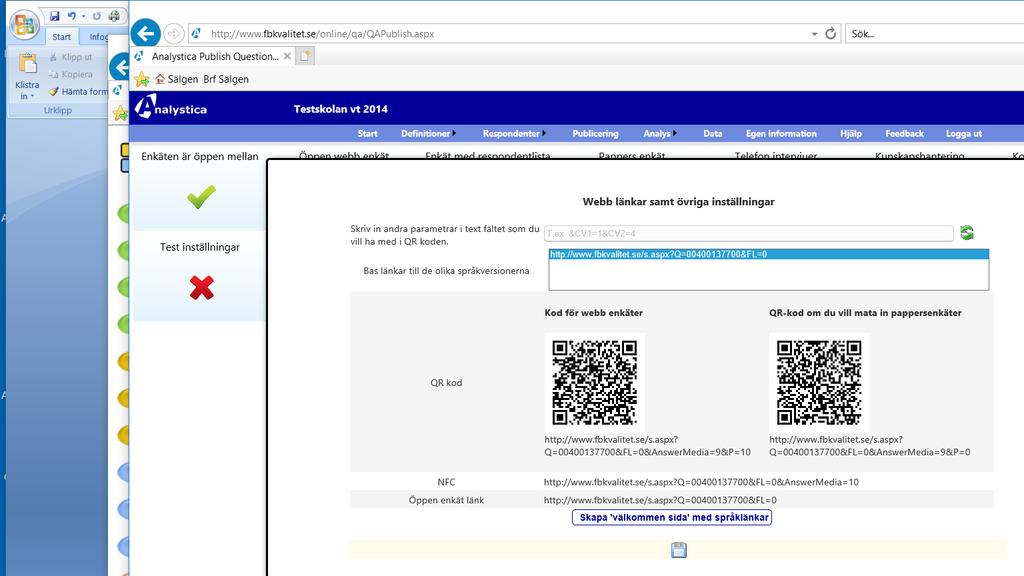
Task: Click Klipp ut in Word ribbon
Action: click(71, 57)
